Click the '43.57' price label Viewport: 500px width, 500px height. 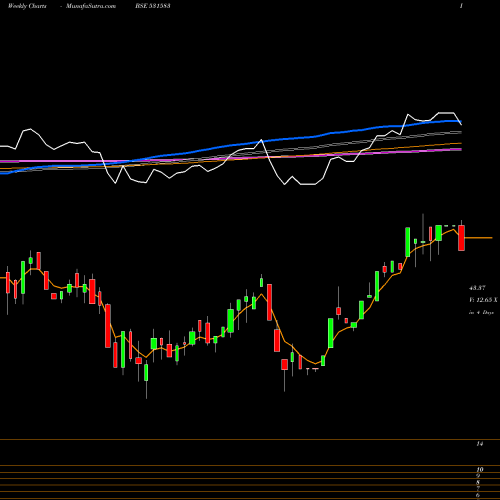tap(477, 287)
